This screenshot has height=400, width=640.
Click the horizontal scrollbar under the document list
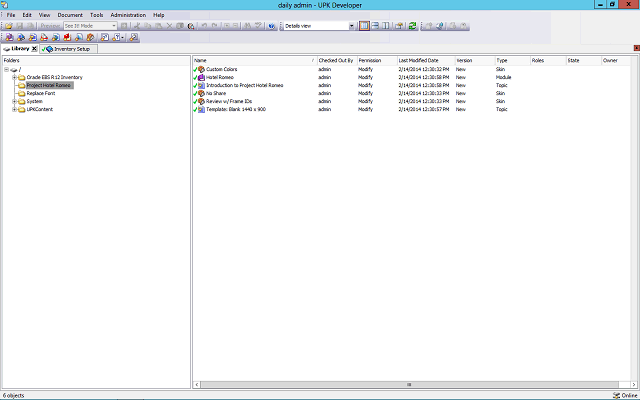pyautogui.click(x=408, y=384)
